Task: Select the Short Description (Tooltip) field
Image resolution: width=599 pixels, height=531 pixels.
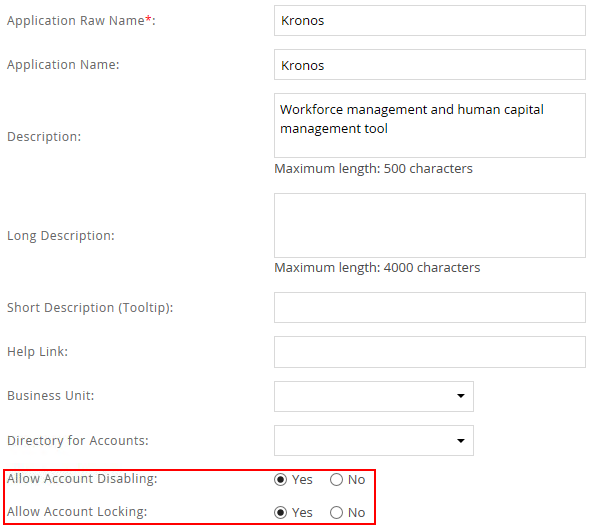Action: click(x=429, y=308)
